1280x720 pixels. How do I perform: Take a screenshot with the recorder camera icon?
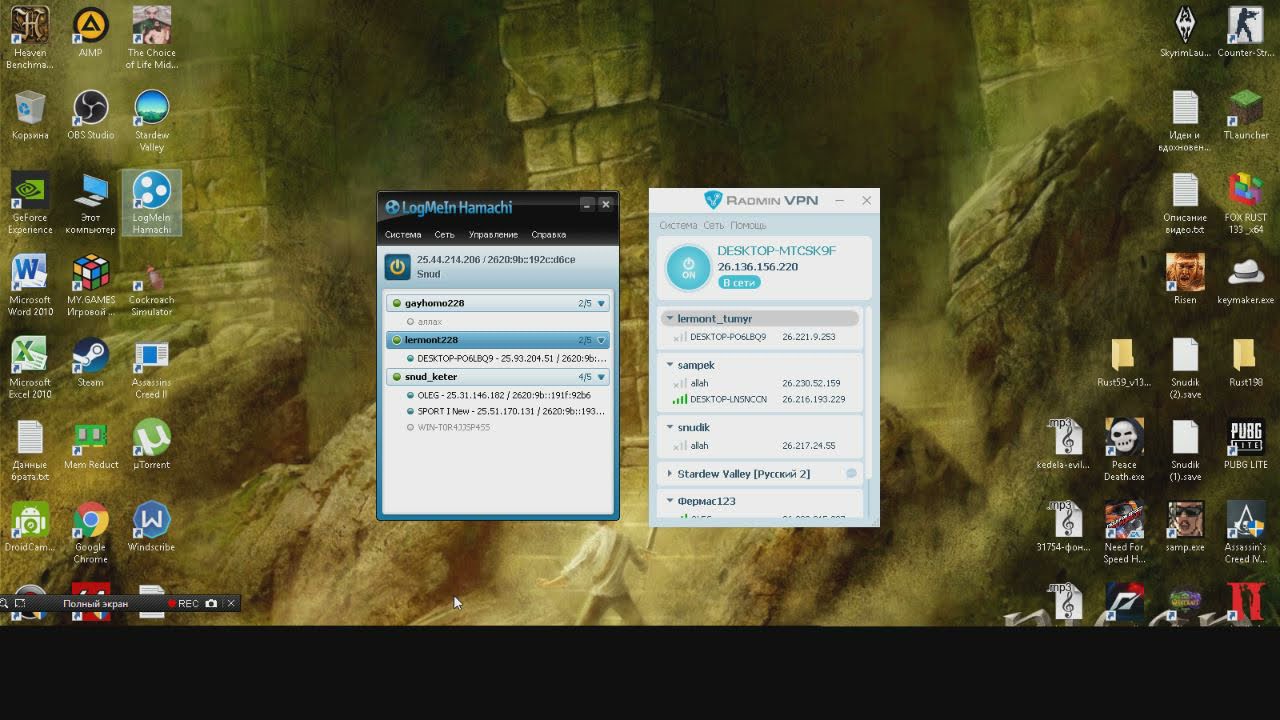[x=211, y=604]
